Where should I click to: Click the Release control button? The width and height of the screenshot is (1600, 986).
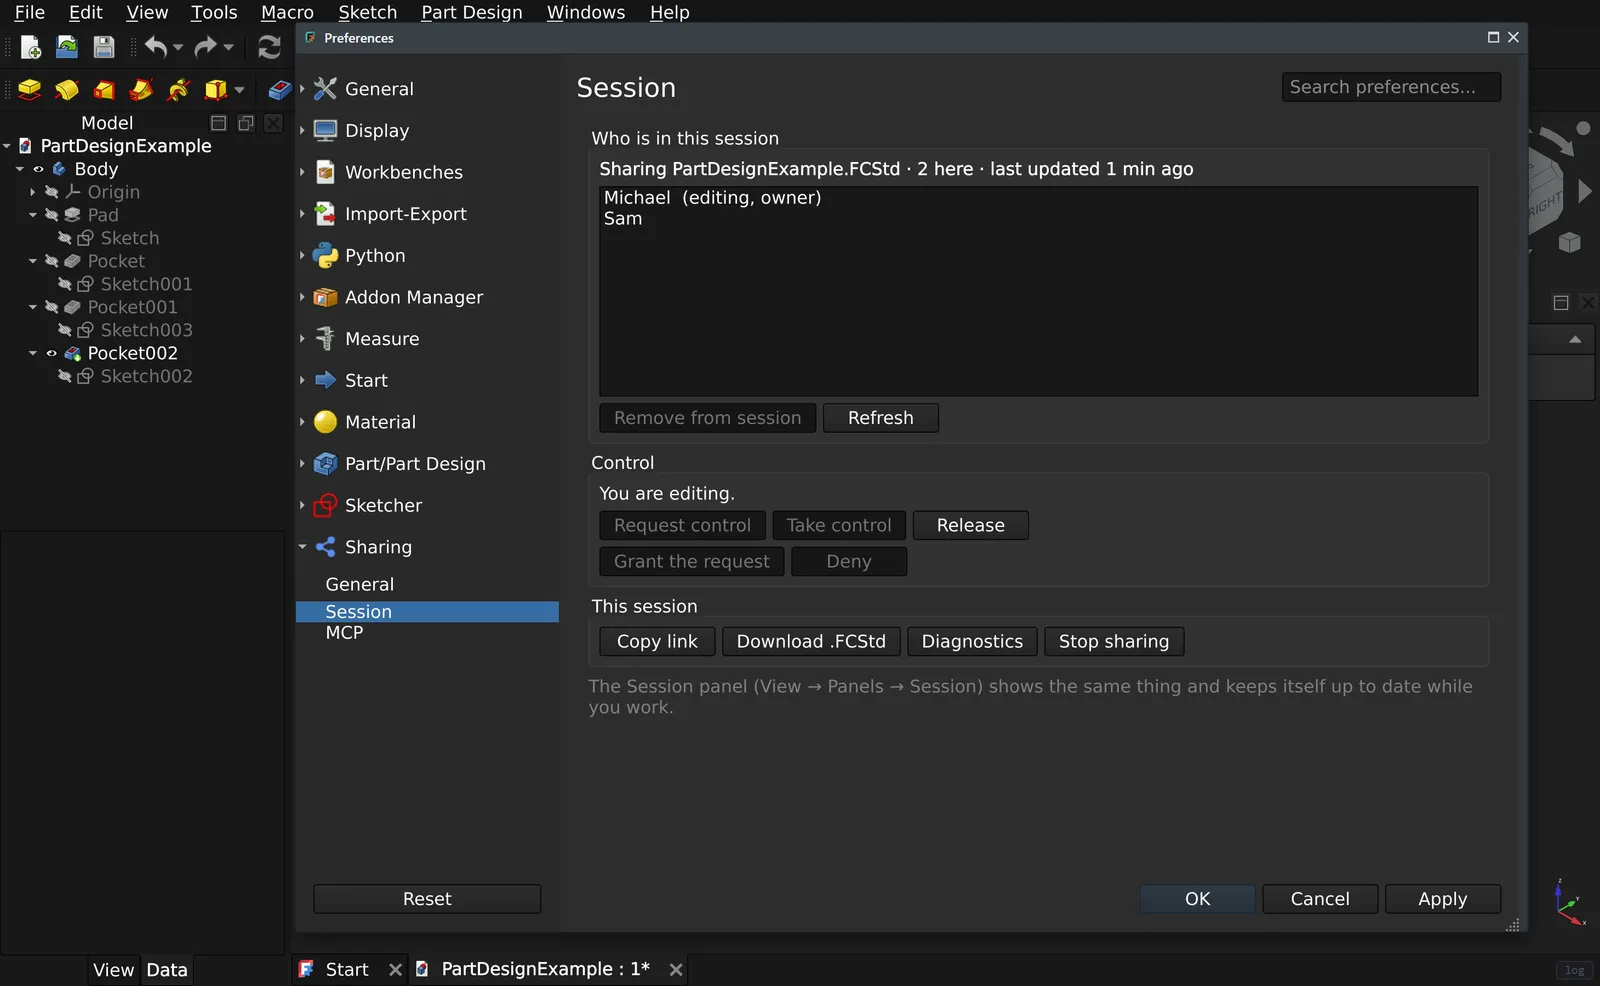click(971, 526)
